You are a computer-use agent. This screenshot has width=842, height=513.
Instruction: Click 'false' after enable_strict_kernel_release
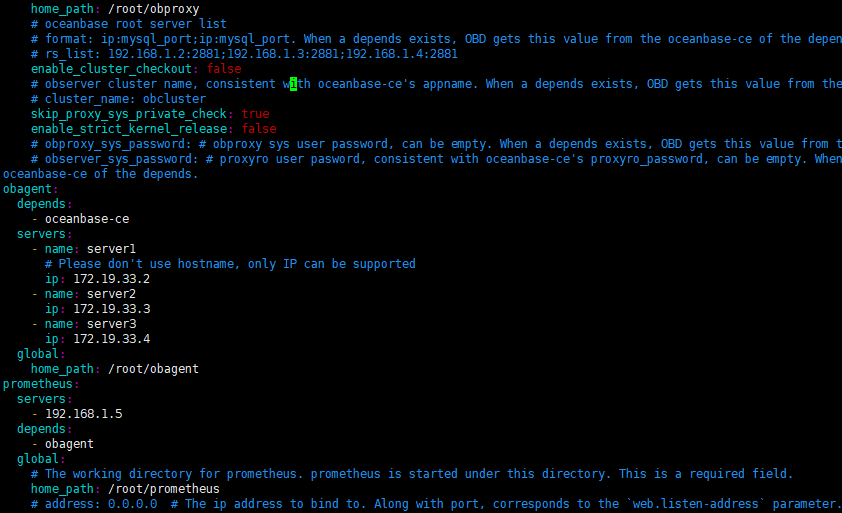(x=259, y=129)
